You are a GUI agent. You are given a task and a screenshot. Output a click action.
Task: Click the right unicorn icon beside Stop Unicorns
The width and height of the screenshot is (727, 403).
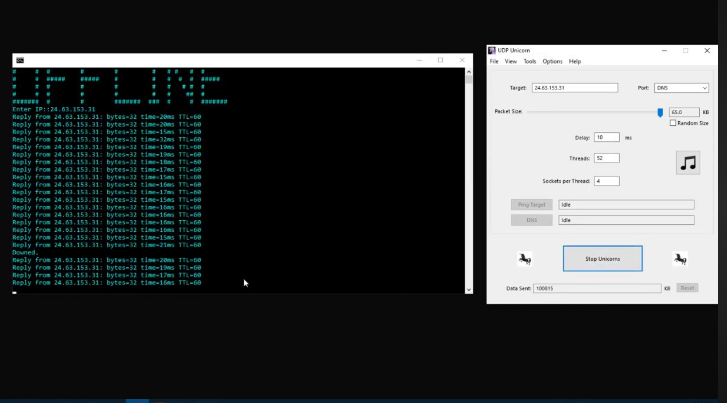click(680, 259)
